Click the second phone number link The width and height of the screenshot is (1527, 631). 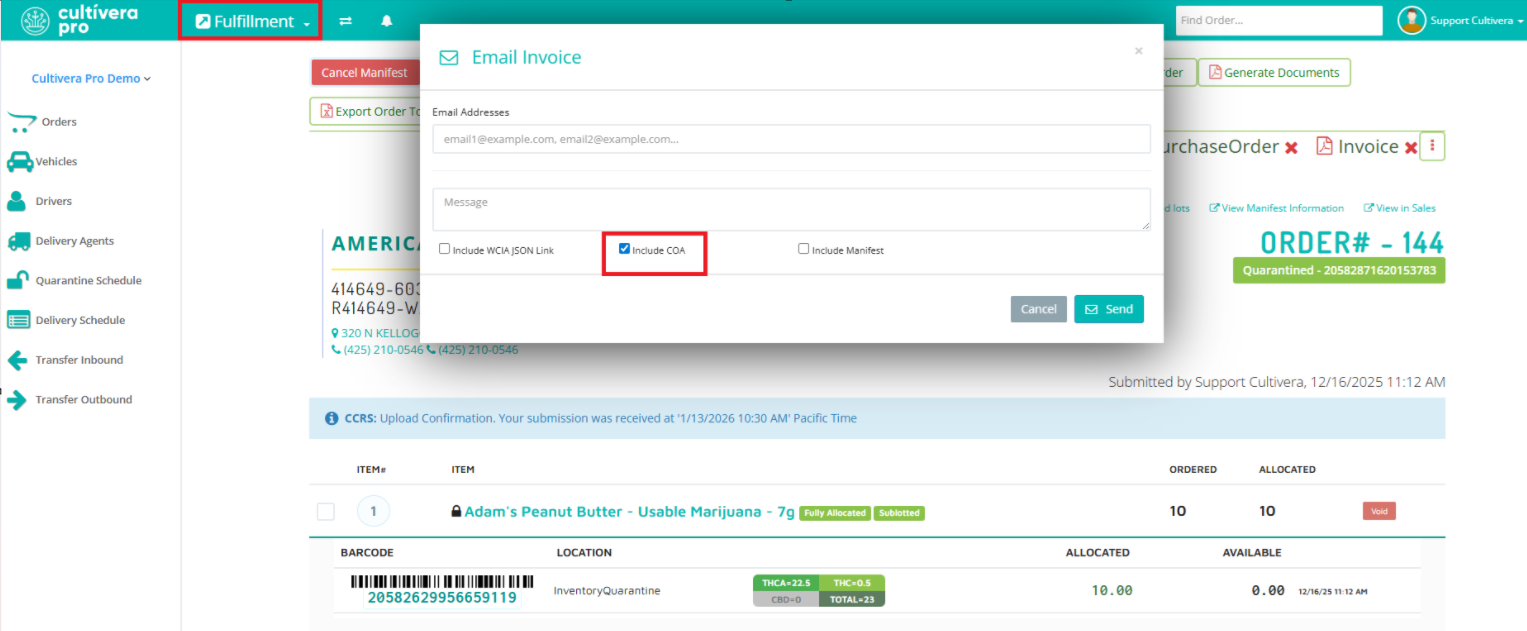(472, 350)
